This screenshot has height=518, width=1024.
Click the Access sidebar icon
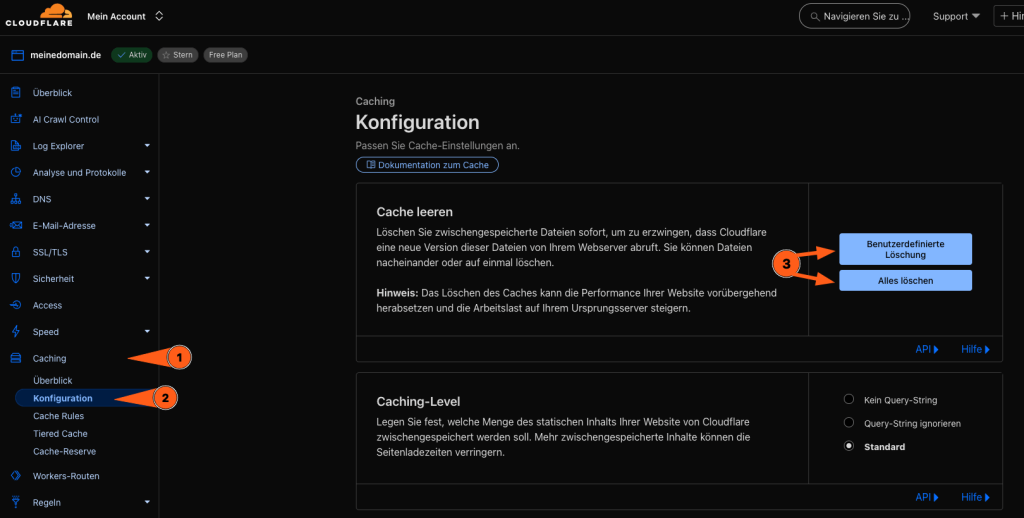(16, 305)
